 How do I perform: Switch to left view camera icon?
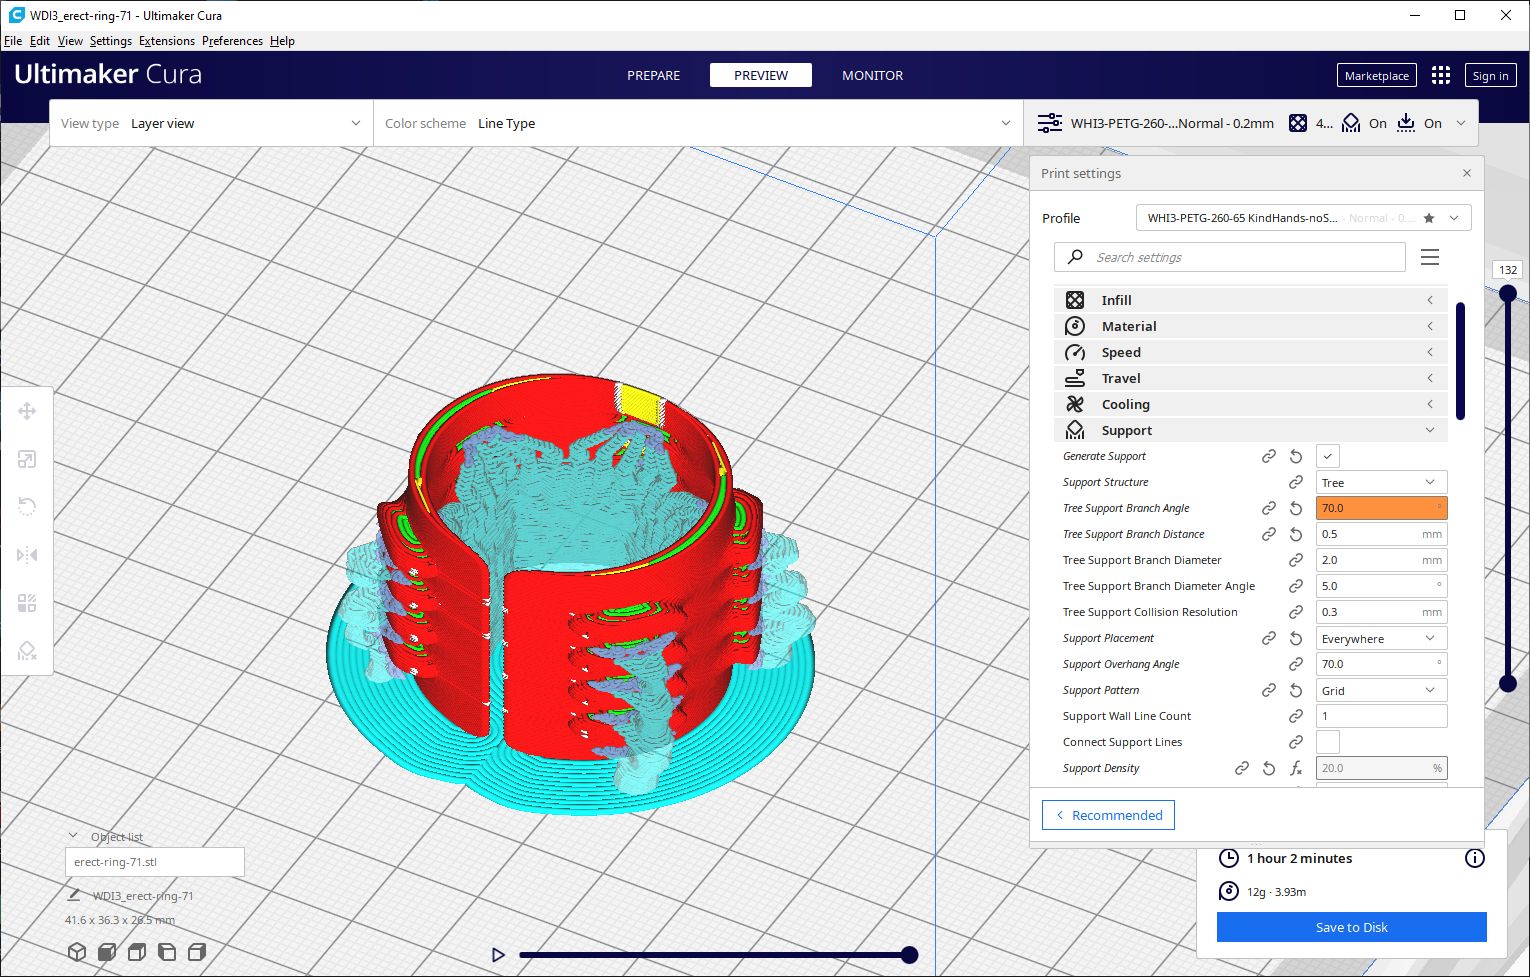coord(167,952)
